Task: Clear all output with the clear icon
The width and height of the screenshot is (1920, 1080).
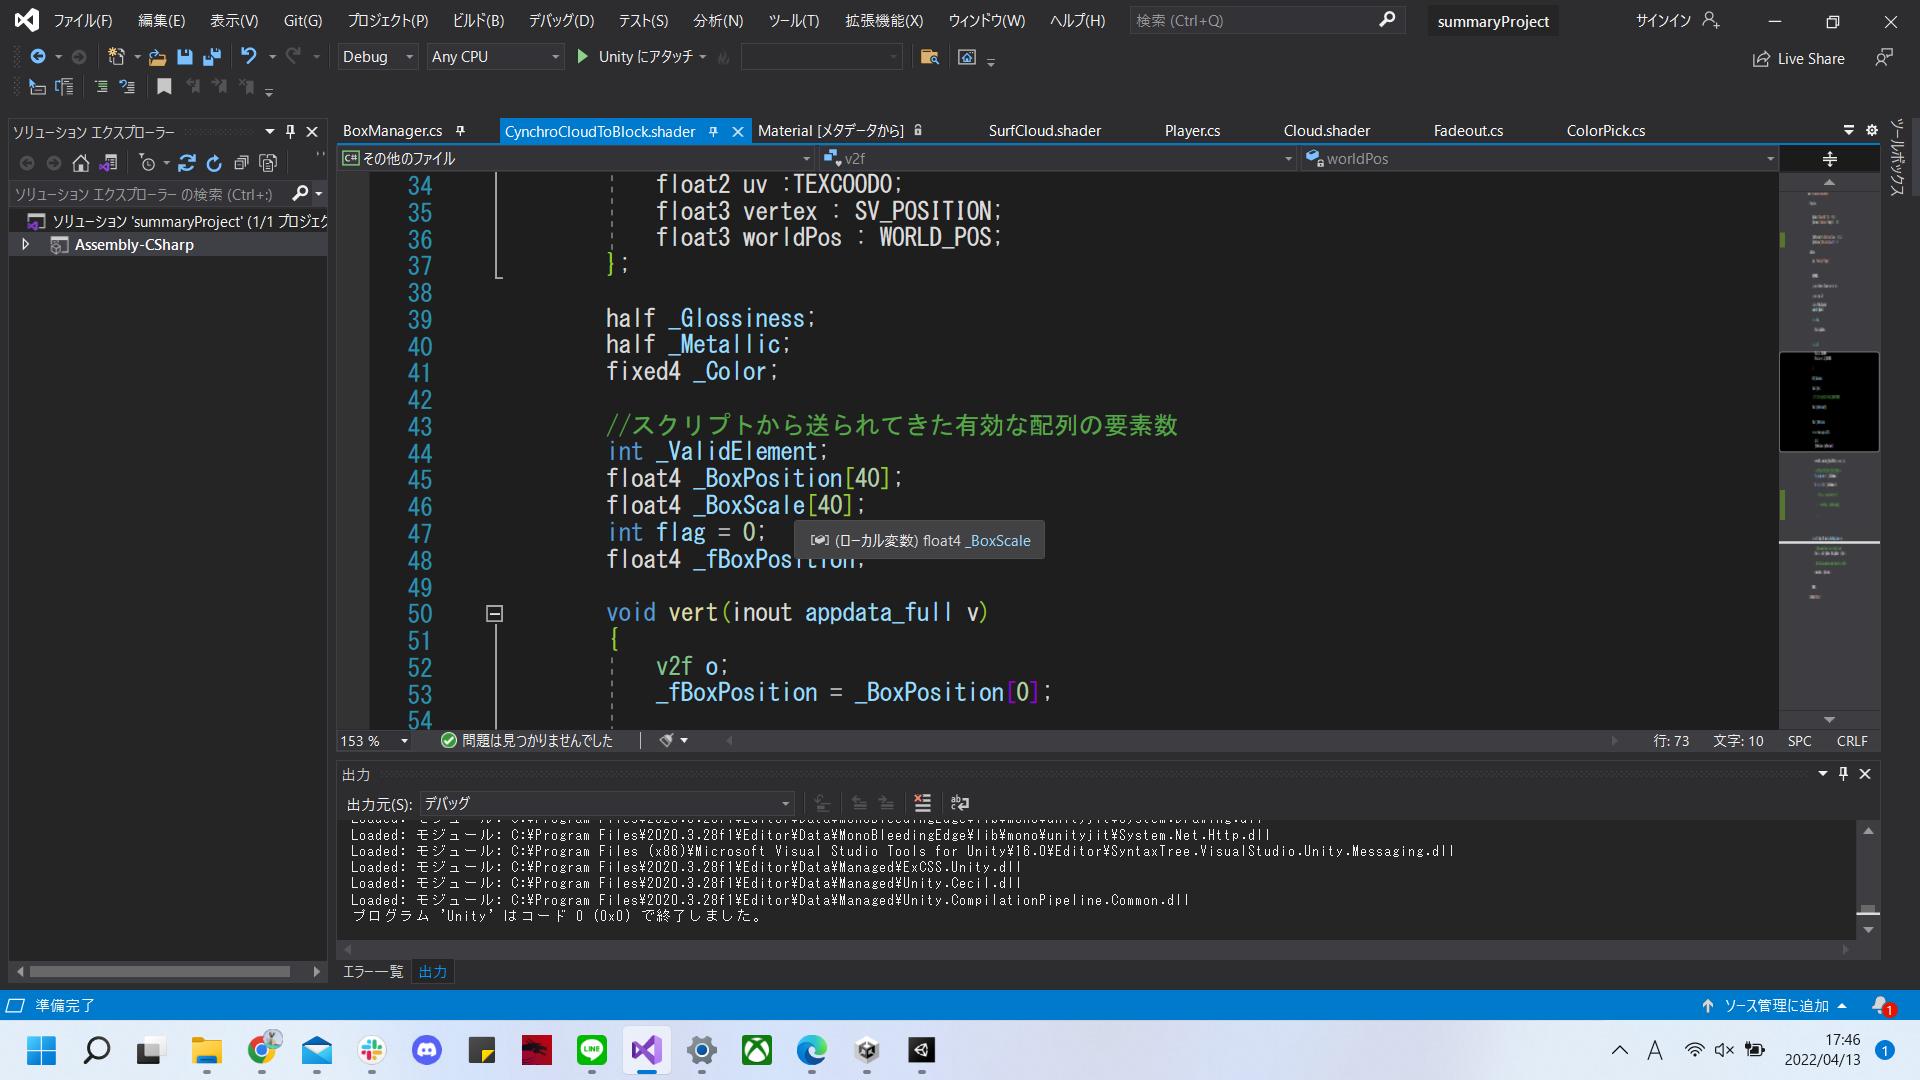Action: coord(922,803)
